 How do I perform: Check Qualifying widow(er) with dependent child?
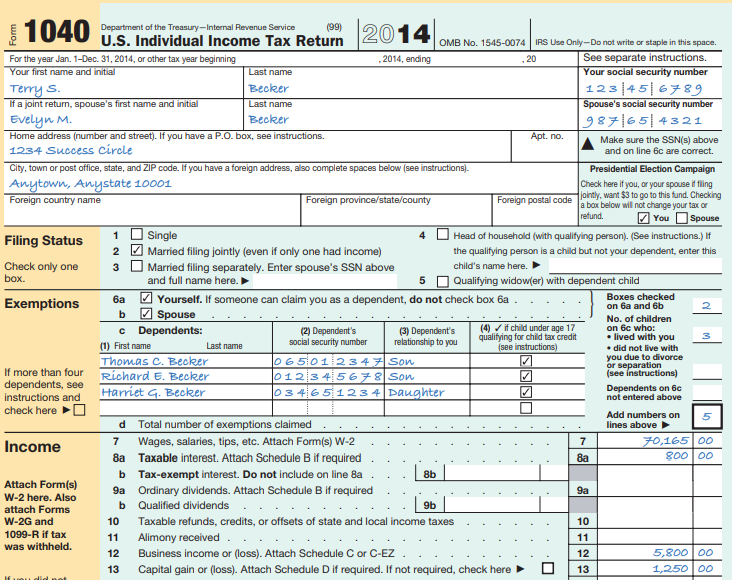443,281
